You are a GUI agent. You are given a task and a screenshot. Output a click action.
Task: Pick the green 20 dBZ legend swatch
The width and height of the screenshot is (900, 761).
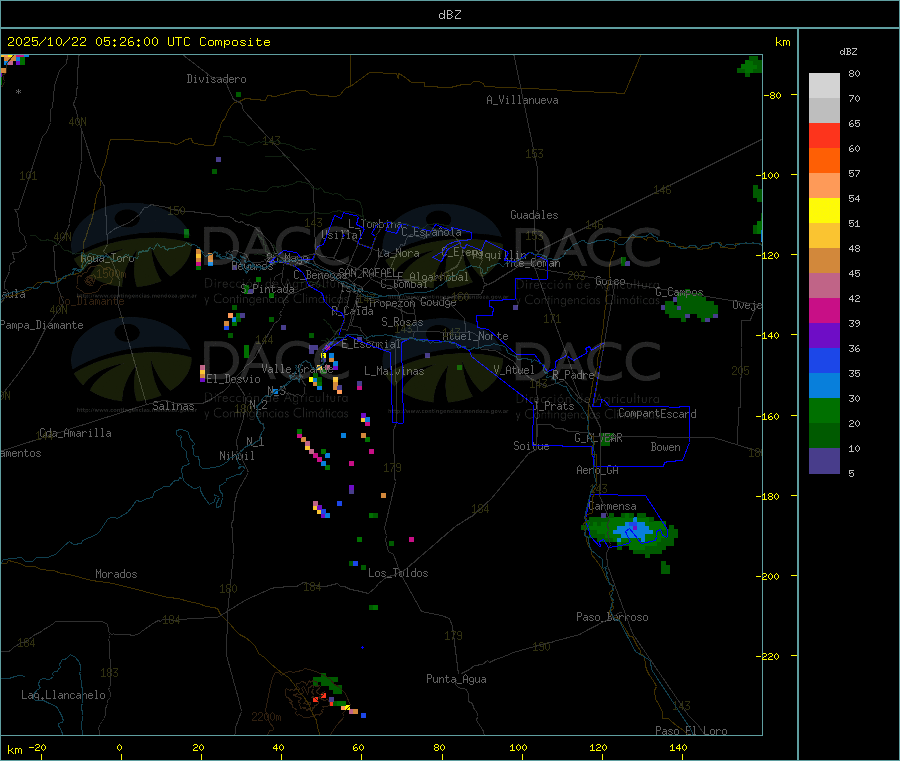point(824,410)
